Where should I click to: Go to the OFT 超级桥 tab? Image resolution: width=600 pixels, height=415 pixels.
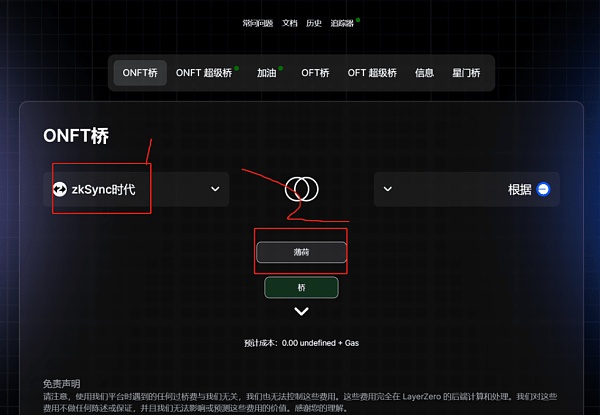[372, 73]
